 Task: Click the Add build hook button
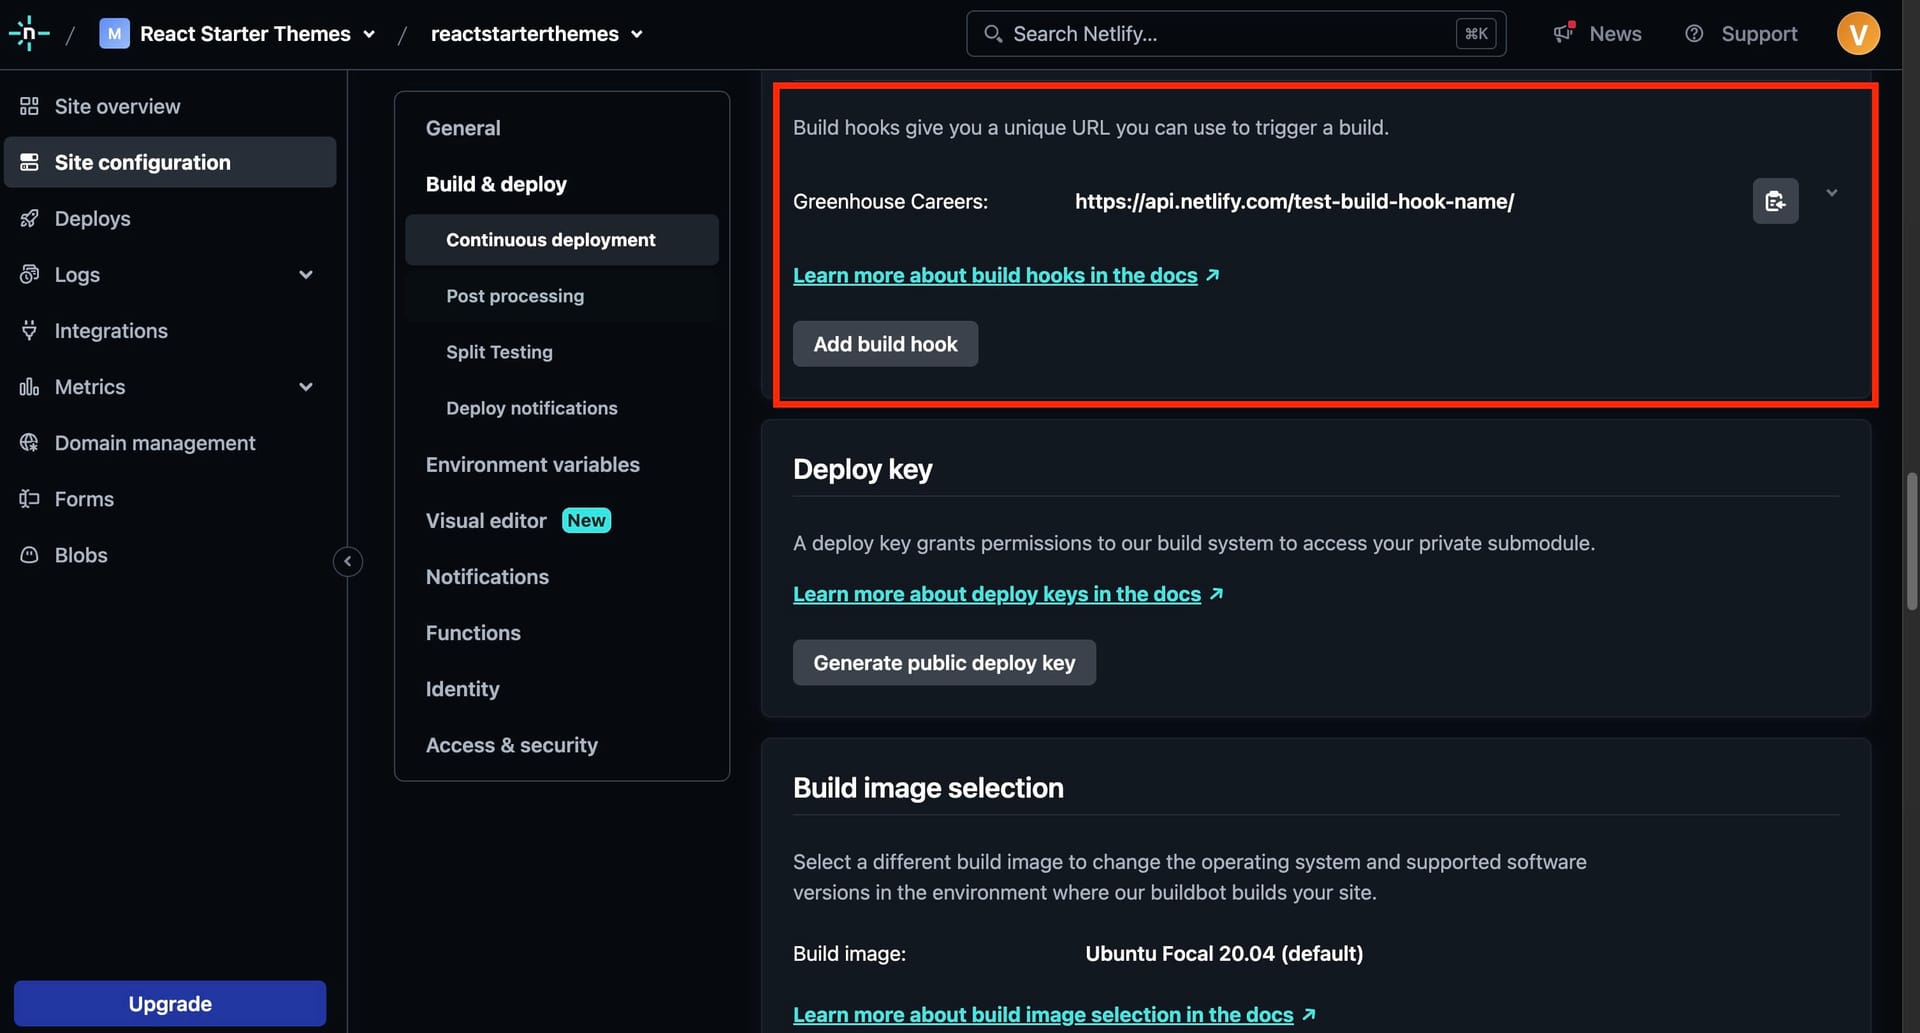(x=884, y=343)
